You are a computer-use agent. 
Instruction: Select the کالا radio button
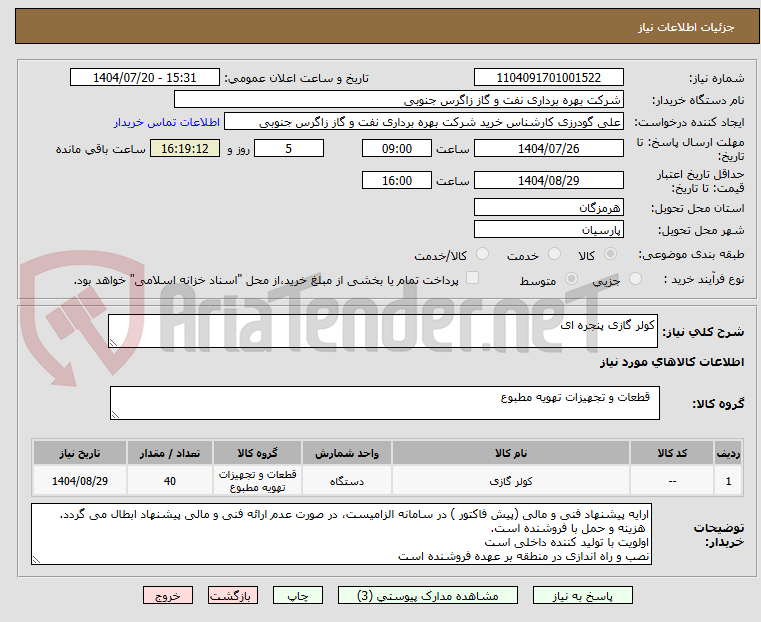point(611,254)
